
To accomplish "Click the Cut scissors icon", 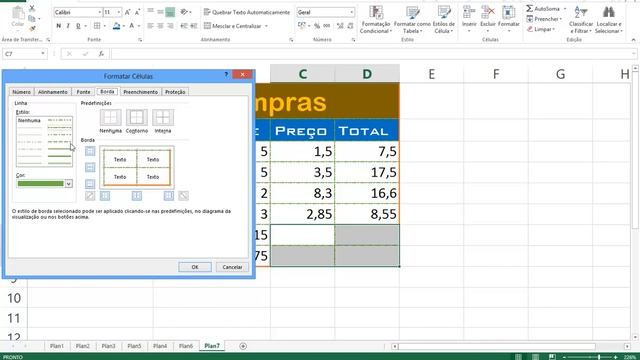I will (x=32, y=8).
